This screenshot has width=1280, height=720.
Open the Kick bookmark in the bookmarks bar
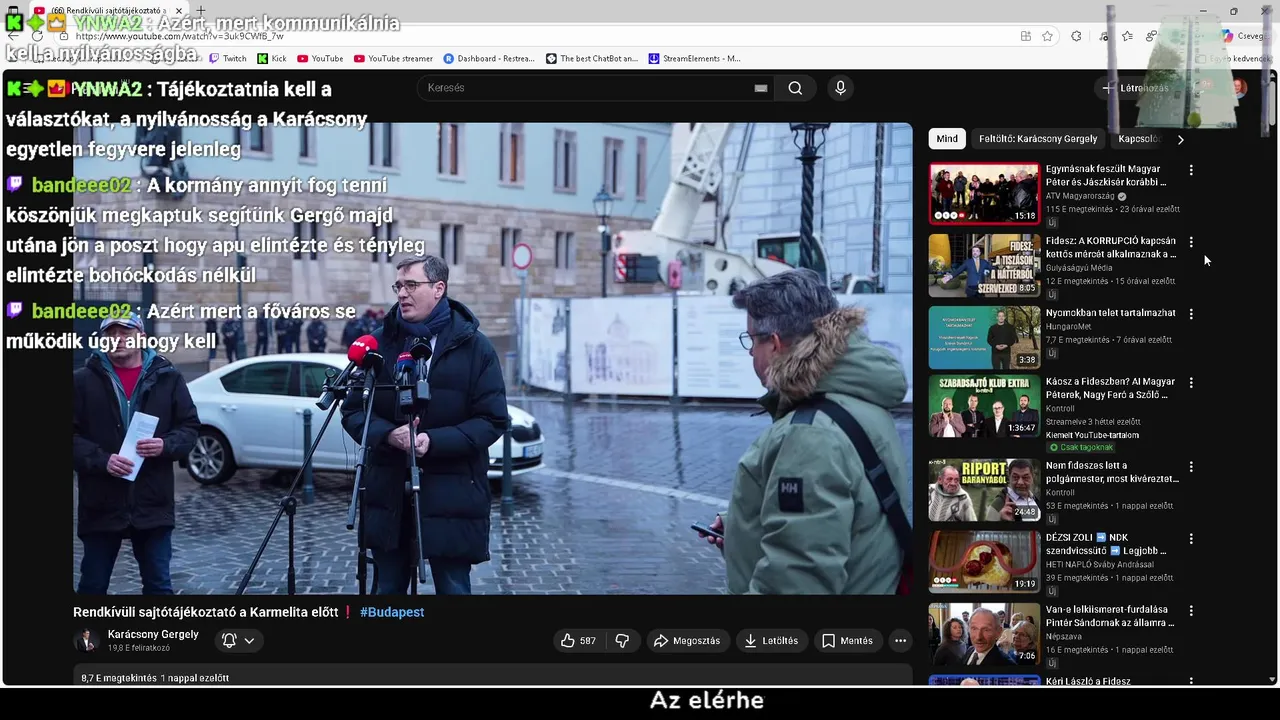272,59
